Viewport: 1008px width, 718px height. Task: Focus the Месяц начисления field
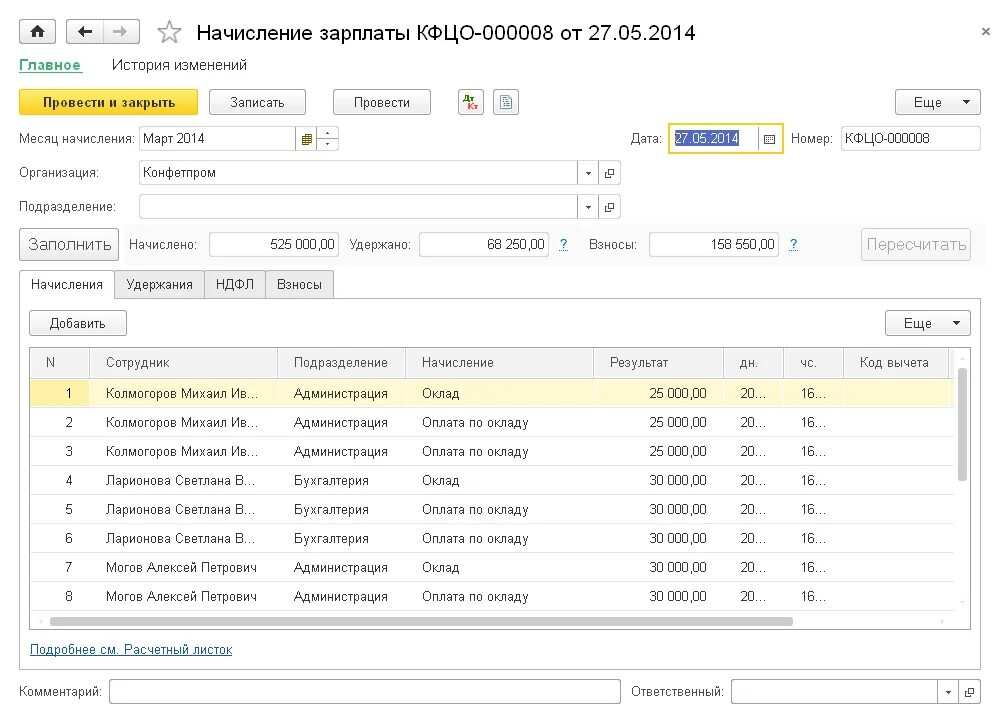[x=217, y=139]
